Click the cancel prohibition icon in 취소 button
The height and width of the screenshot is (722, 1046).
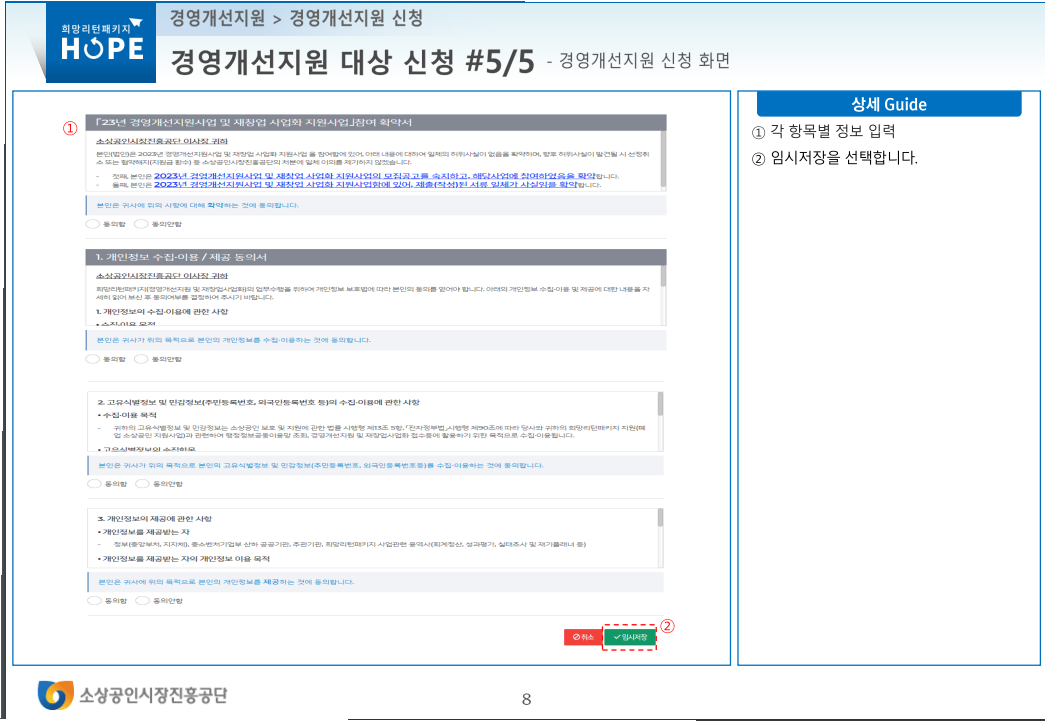[x=576, y=638]
